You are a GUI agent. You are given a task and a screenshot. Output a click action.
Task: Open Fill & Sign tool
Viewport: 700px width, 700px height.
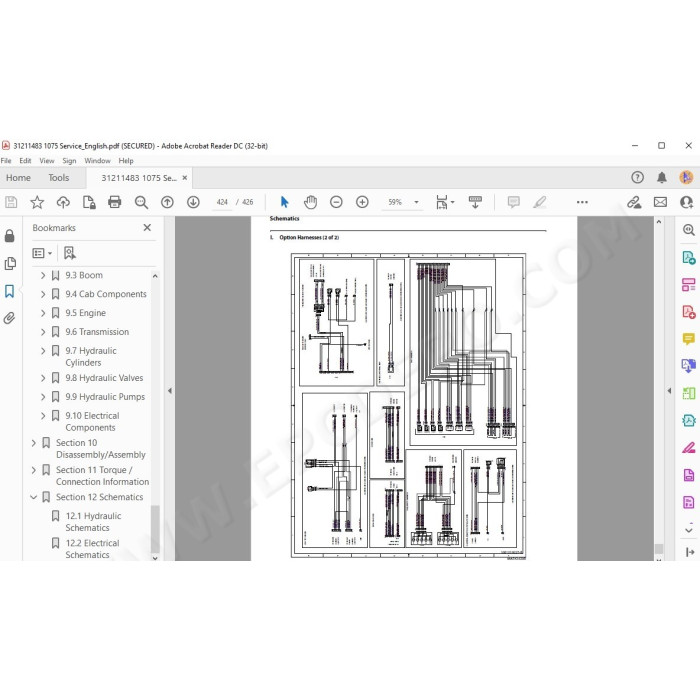688,447
